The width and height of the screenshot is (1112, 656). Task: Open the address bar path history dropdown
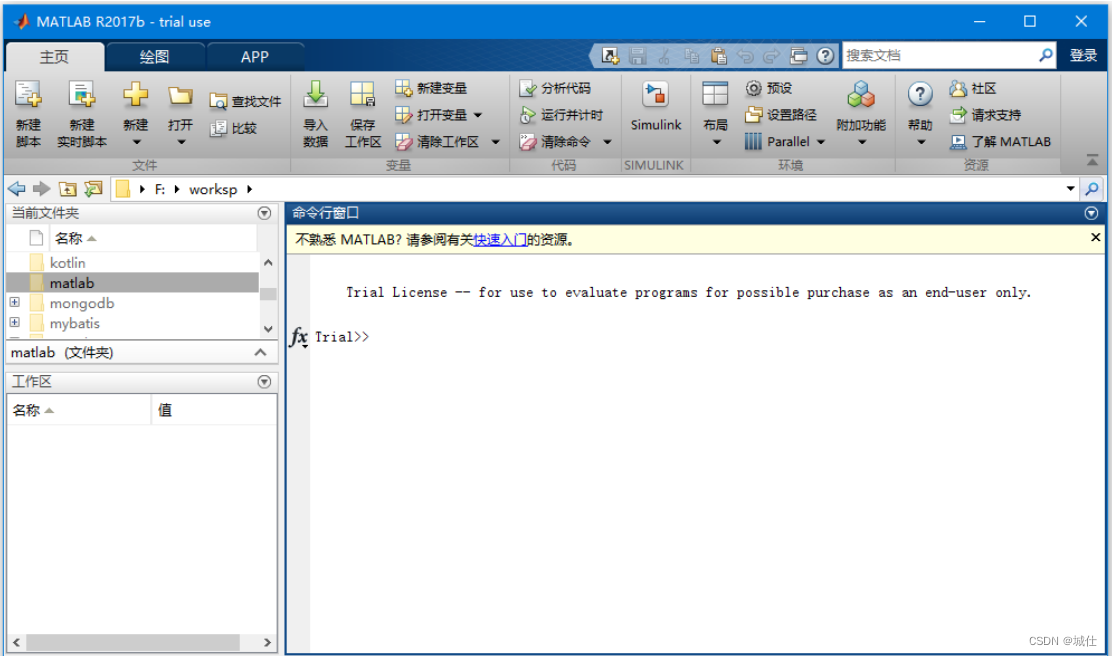(x=1070, y=189)
